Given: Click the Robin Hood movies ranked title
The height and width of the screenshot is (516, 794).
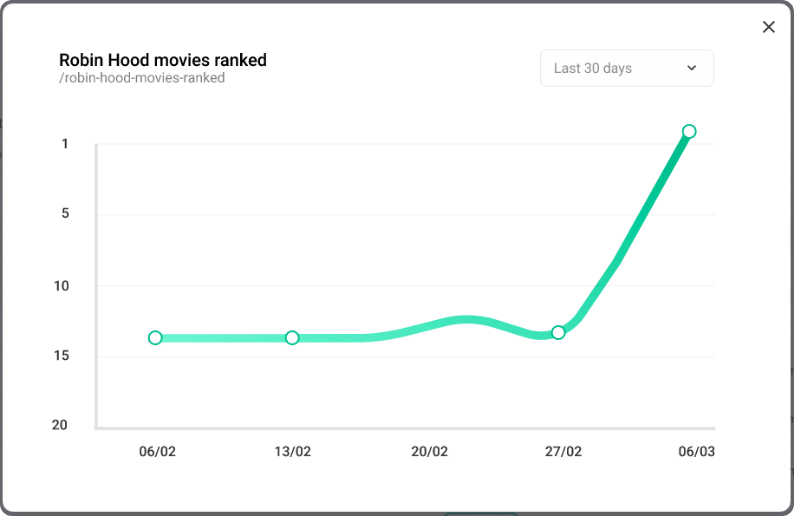Looking at the screenshot, I should 163,60.
